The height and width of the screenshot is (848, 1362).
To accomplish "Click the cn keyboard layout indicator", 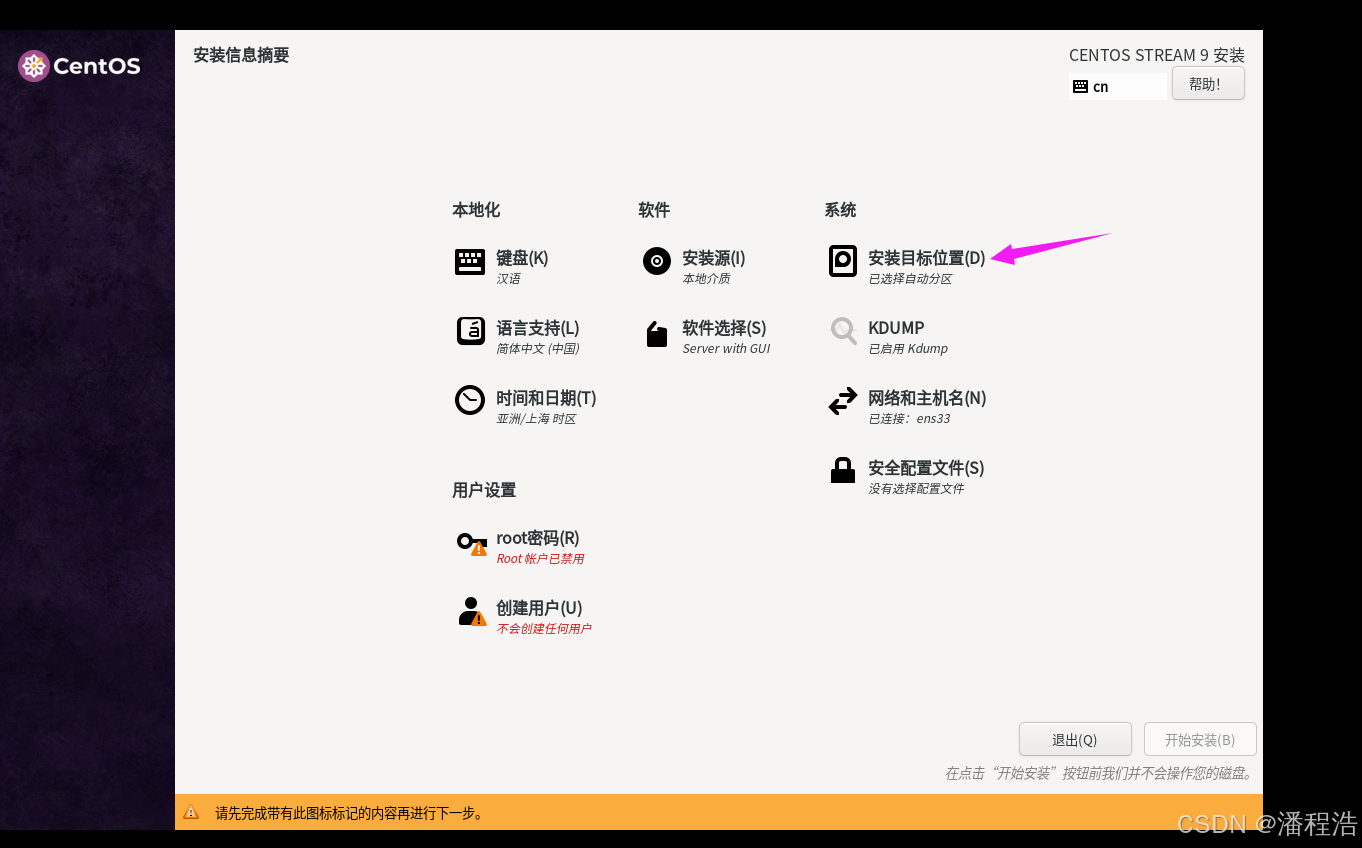I will [x=1118, y=87].
